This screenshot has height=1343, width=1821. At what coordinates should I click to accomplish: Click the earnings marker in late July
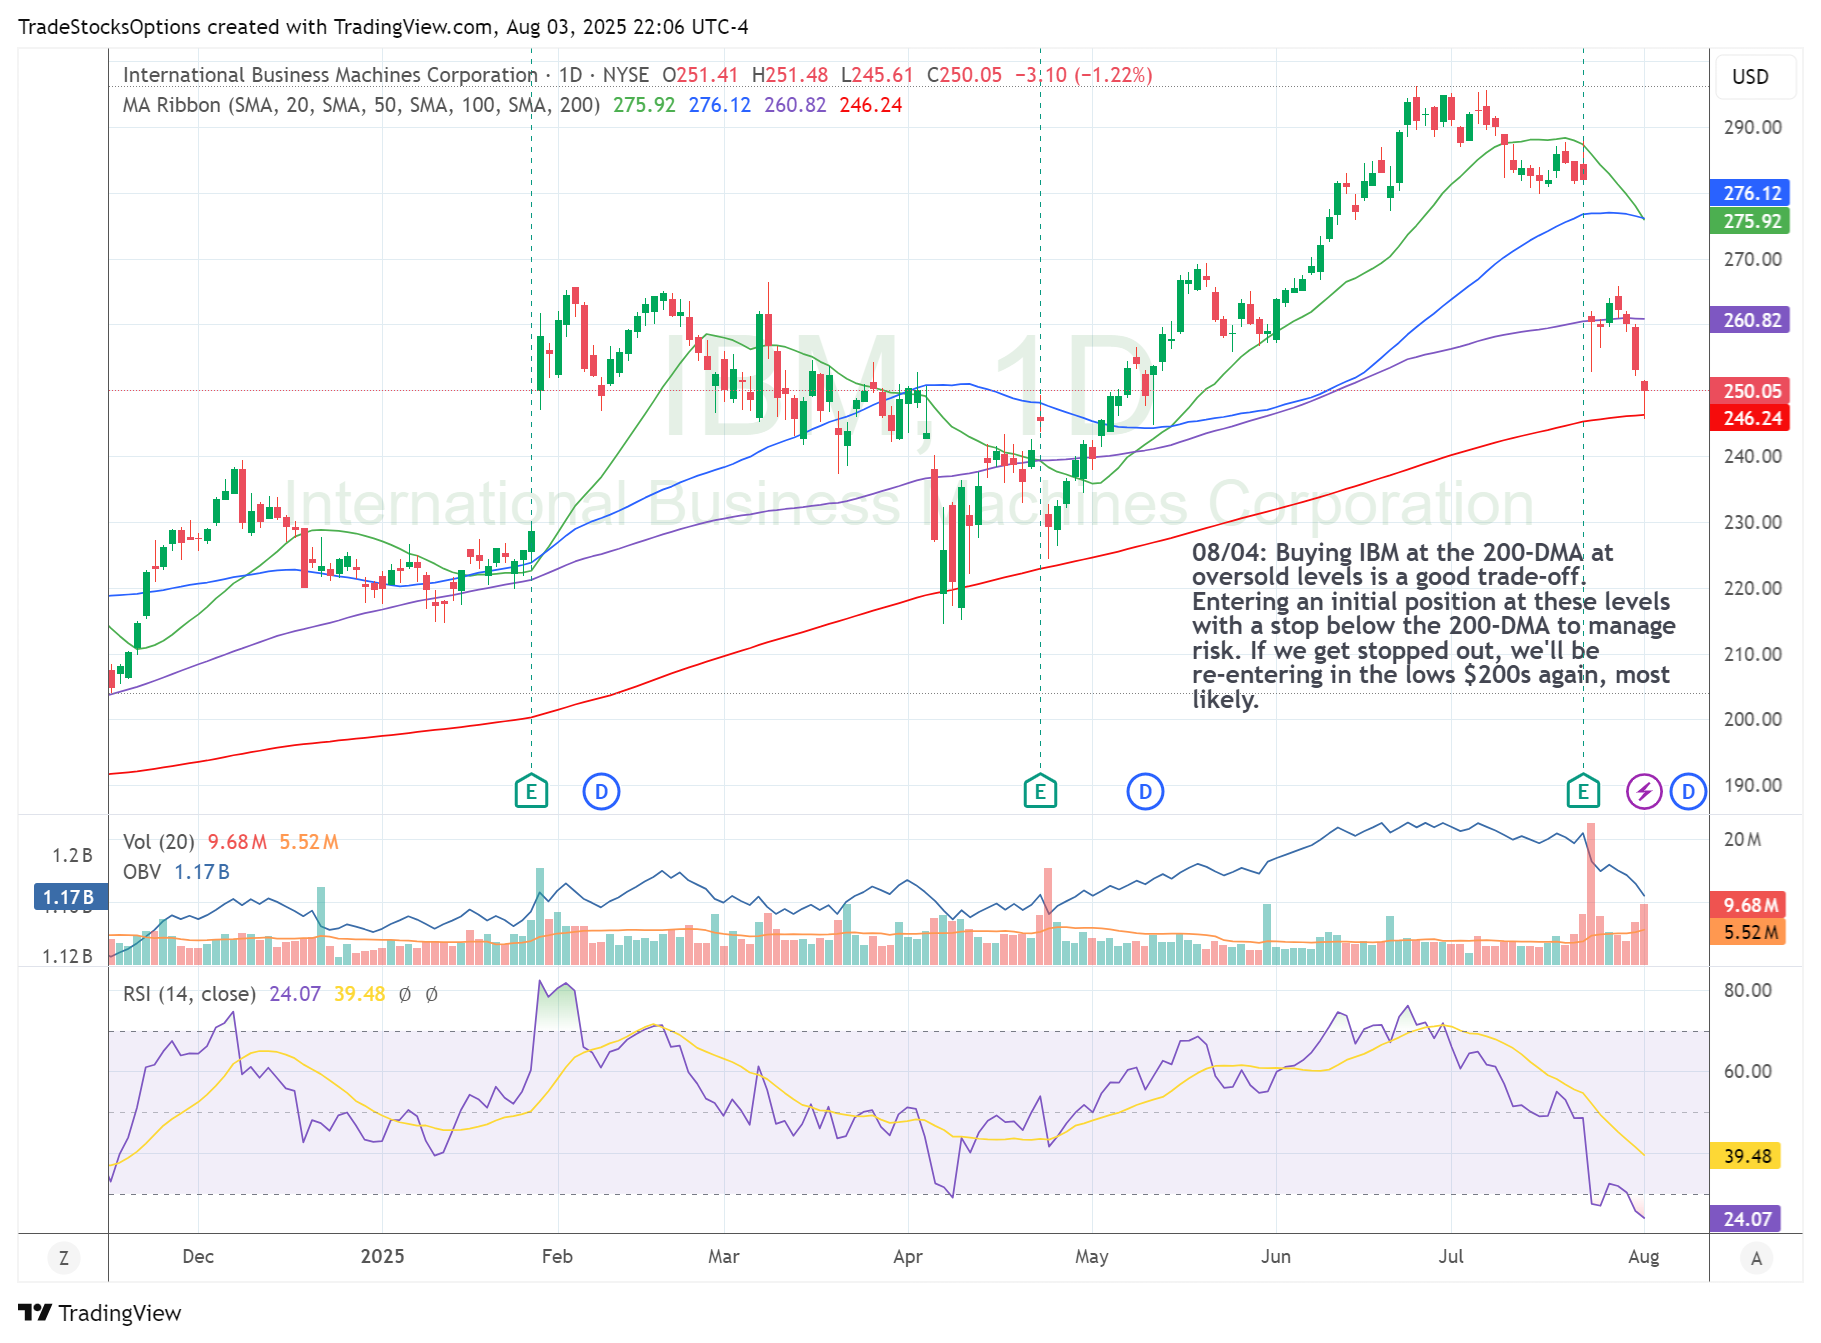(1582, 792)
